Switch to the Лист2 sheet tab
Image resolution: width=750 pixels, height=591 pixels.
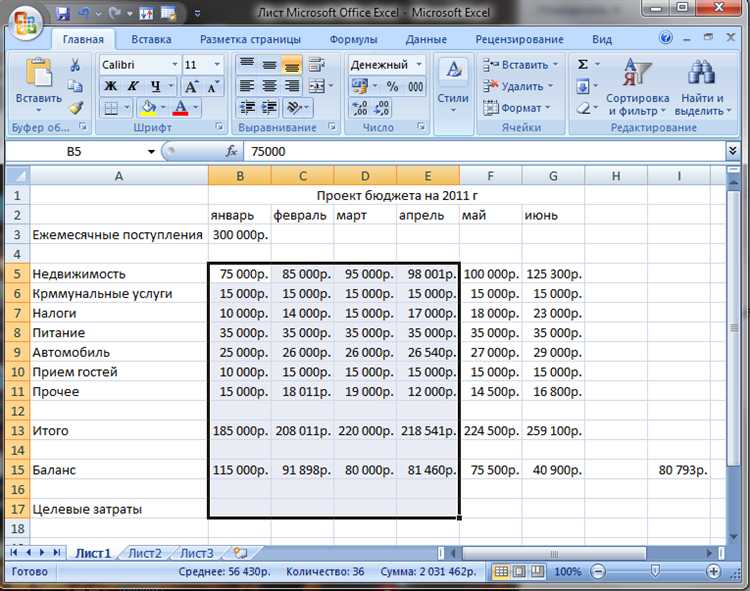coord(145,553)
